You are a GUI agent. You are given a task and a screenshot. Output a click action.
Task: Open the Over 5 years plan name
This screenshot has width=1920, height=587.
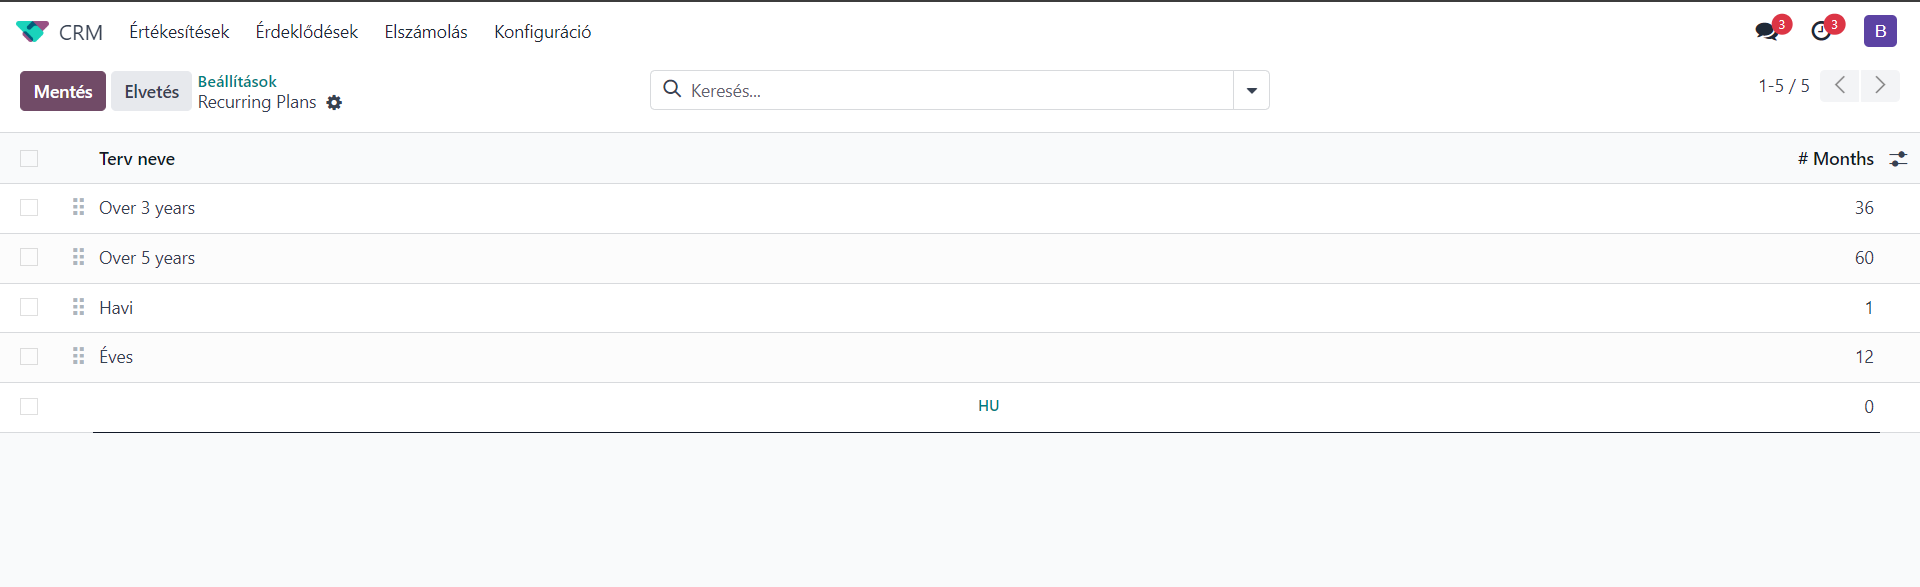pos(147,258)
